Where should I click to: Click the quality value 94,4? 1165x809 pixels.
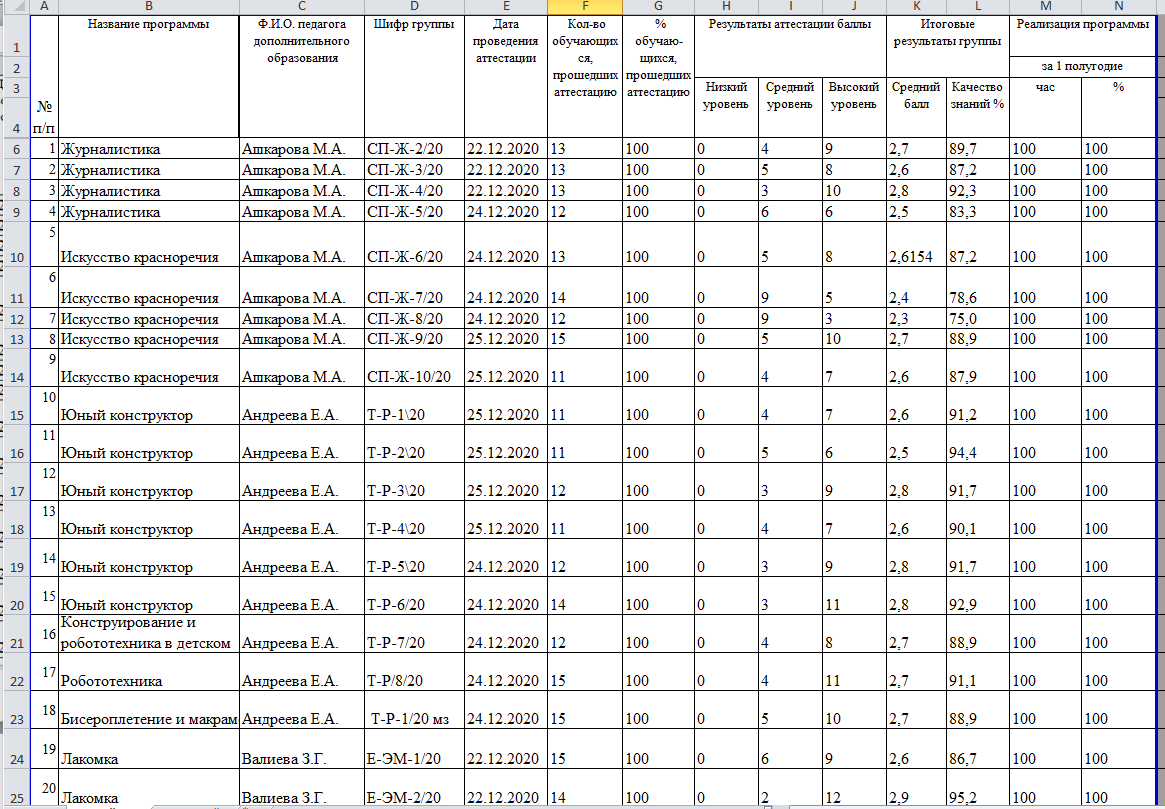[978, 444]
